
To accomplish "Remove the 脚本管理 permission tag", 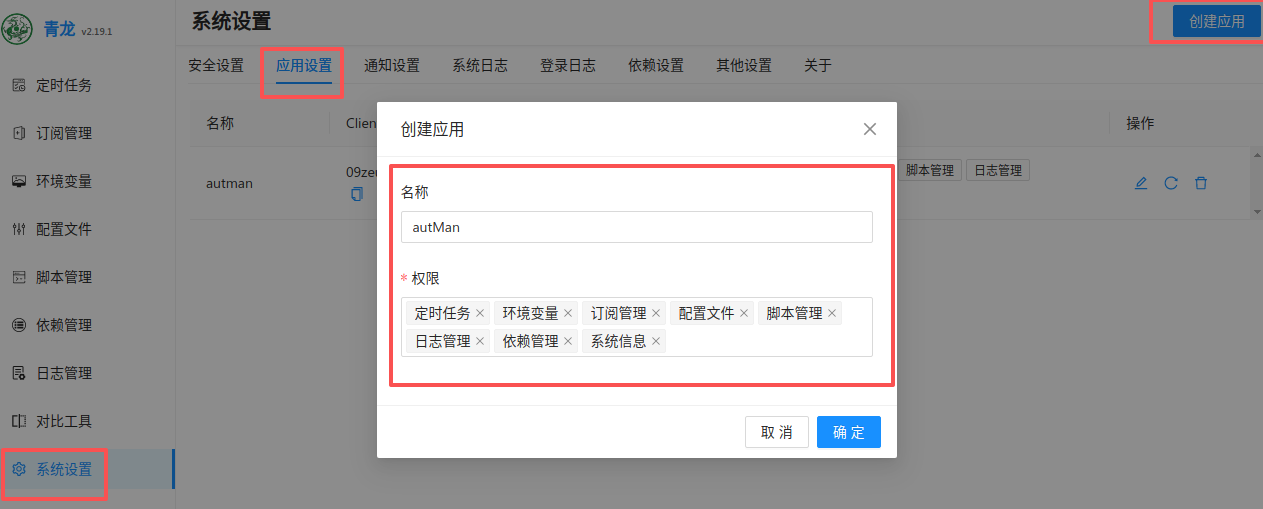I will tap(832, 314).
